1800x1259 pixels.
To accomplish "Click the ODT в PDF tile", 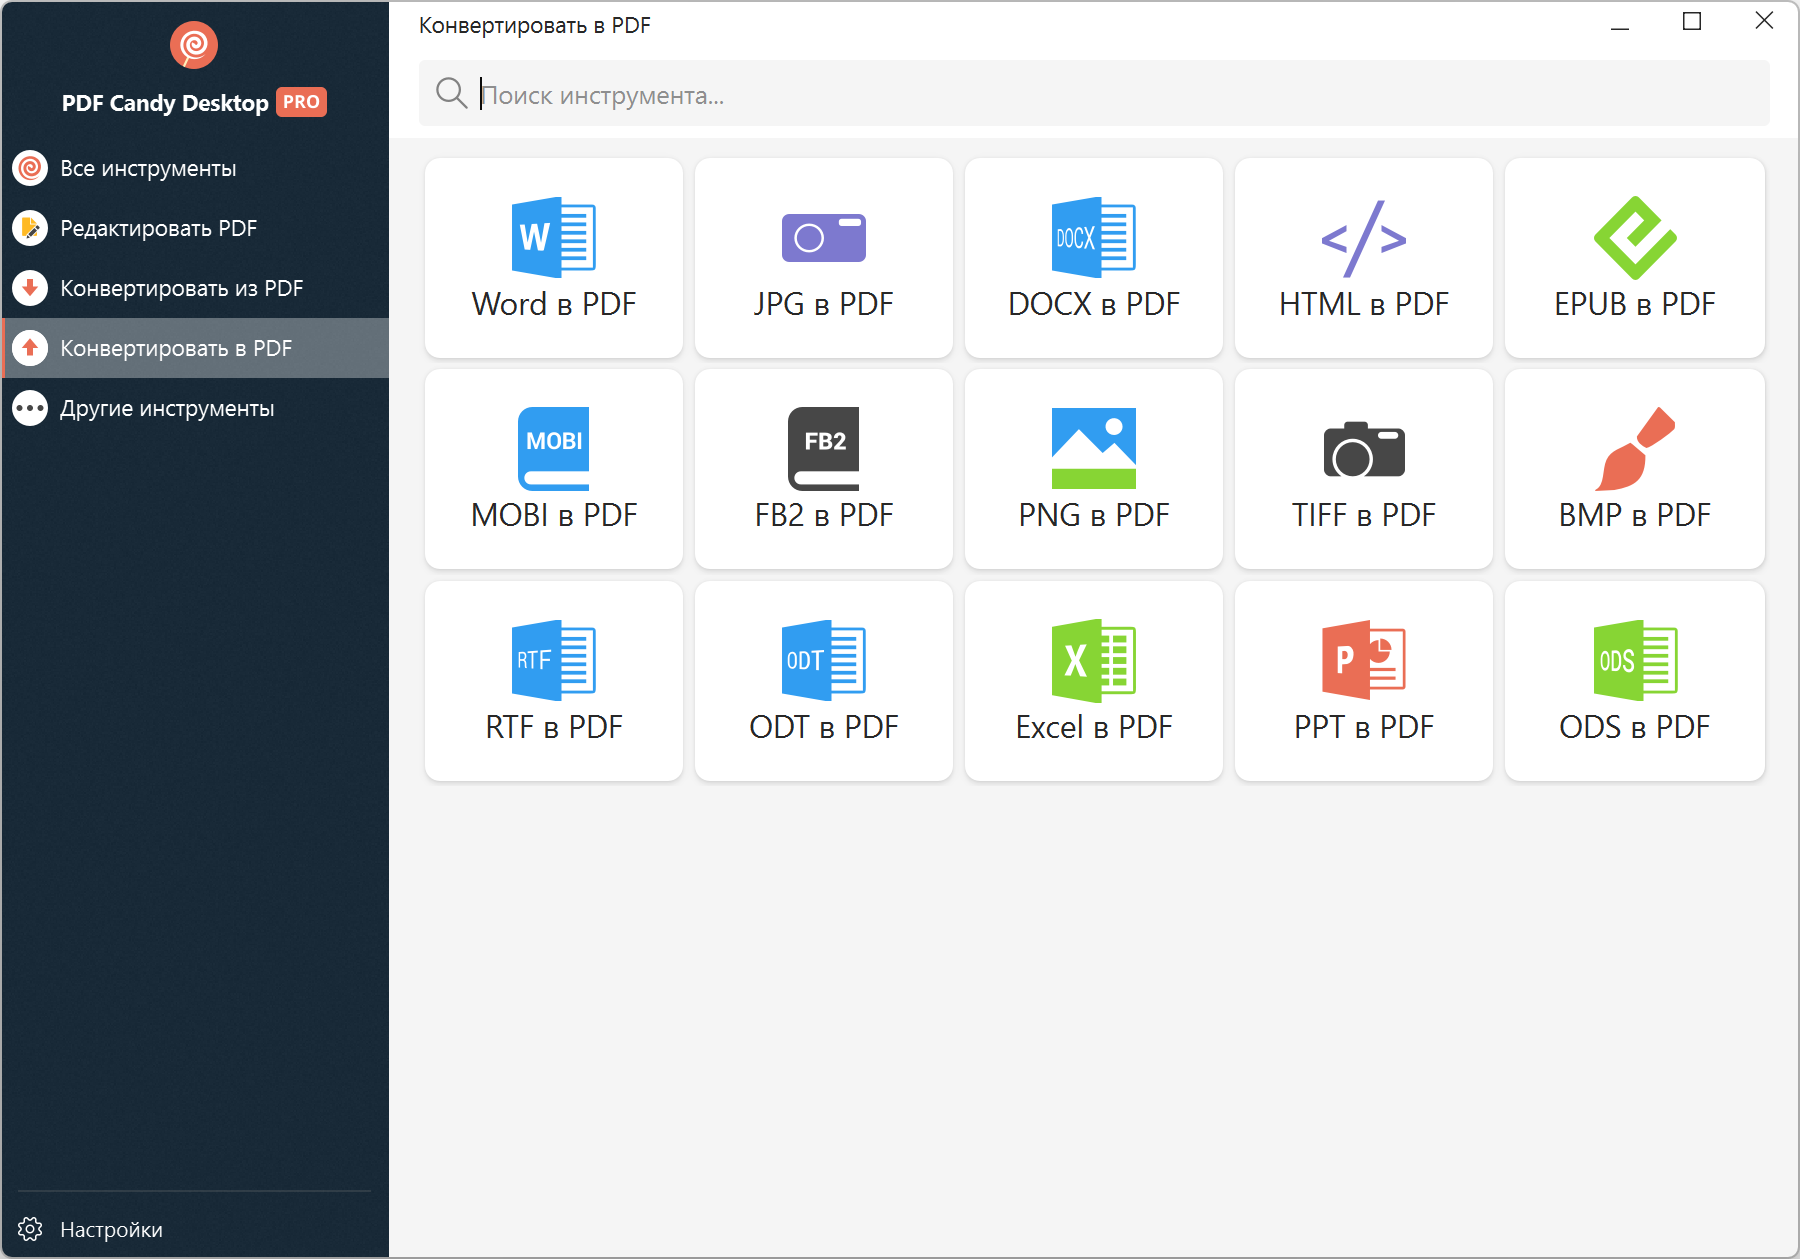I will pos(823,681).
